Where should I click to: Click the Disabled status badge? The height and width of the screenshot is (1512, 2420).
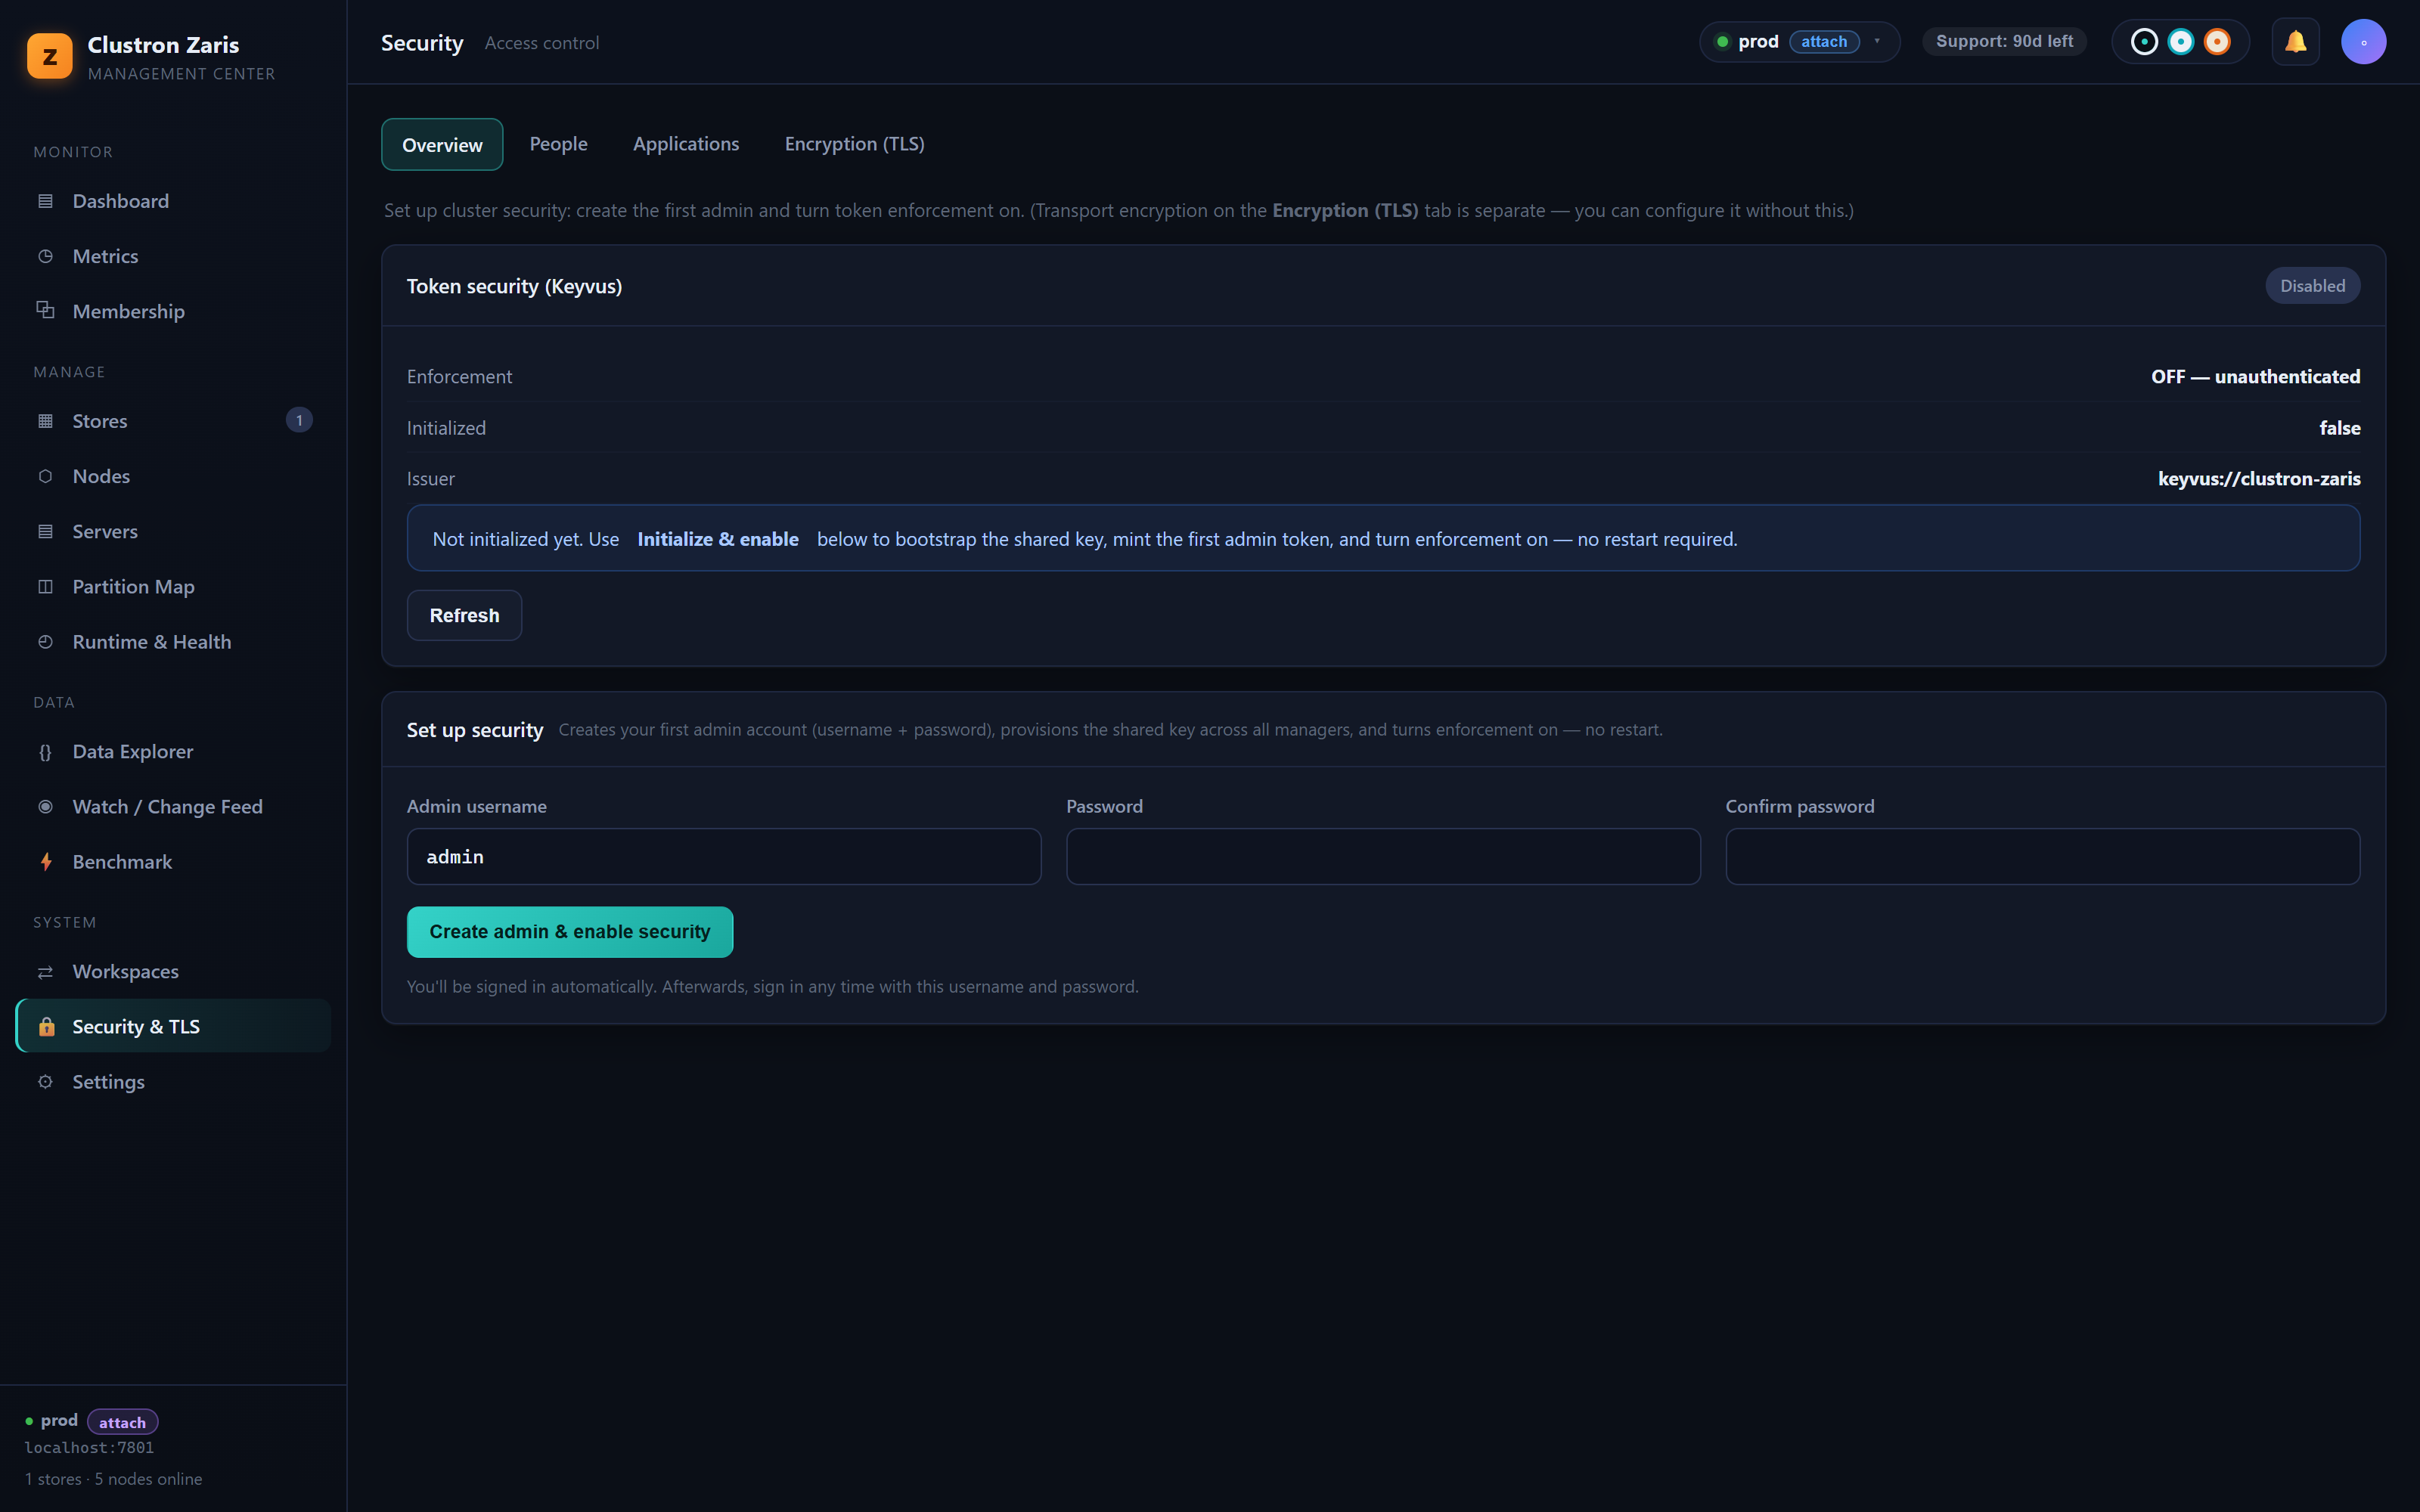(2312, 286)
